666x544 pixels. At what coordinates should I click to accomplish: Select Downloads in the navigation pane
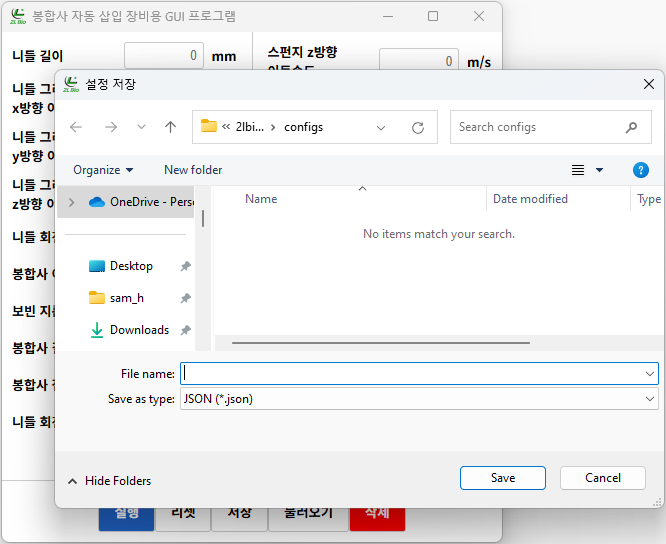coord(139,330)
